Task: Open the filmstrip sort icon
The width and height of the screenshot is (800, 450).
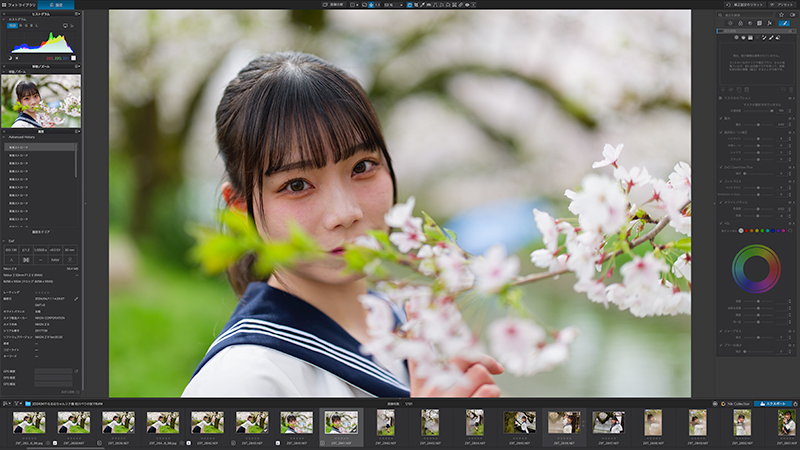Action: tap(6, 404)
